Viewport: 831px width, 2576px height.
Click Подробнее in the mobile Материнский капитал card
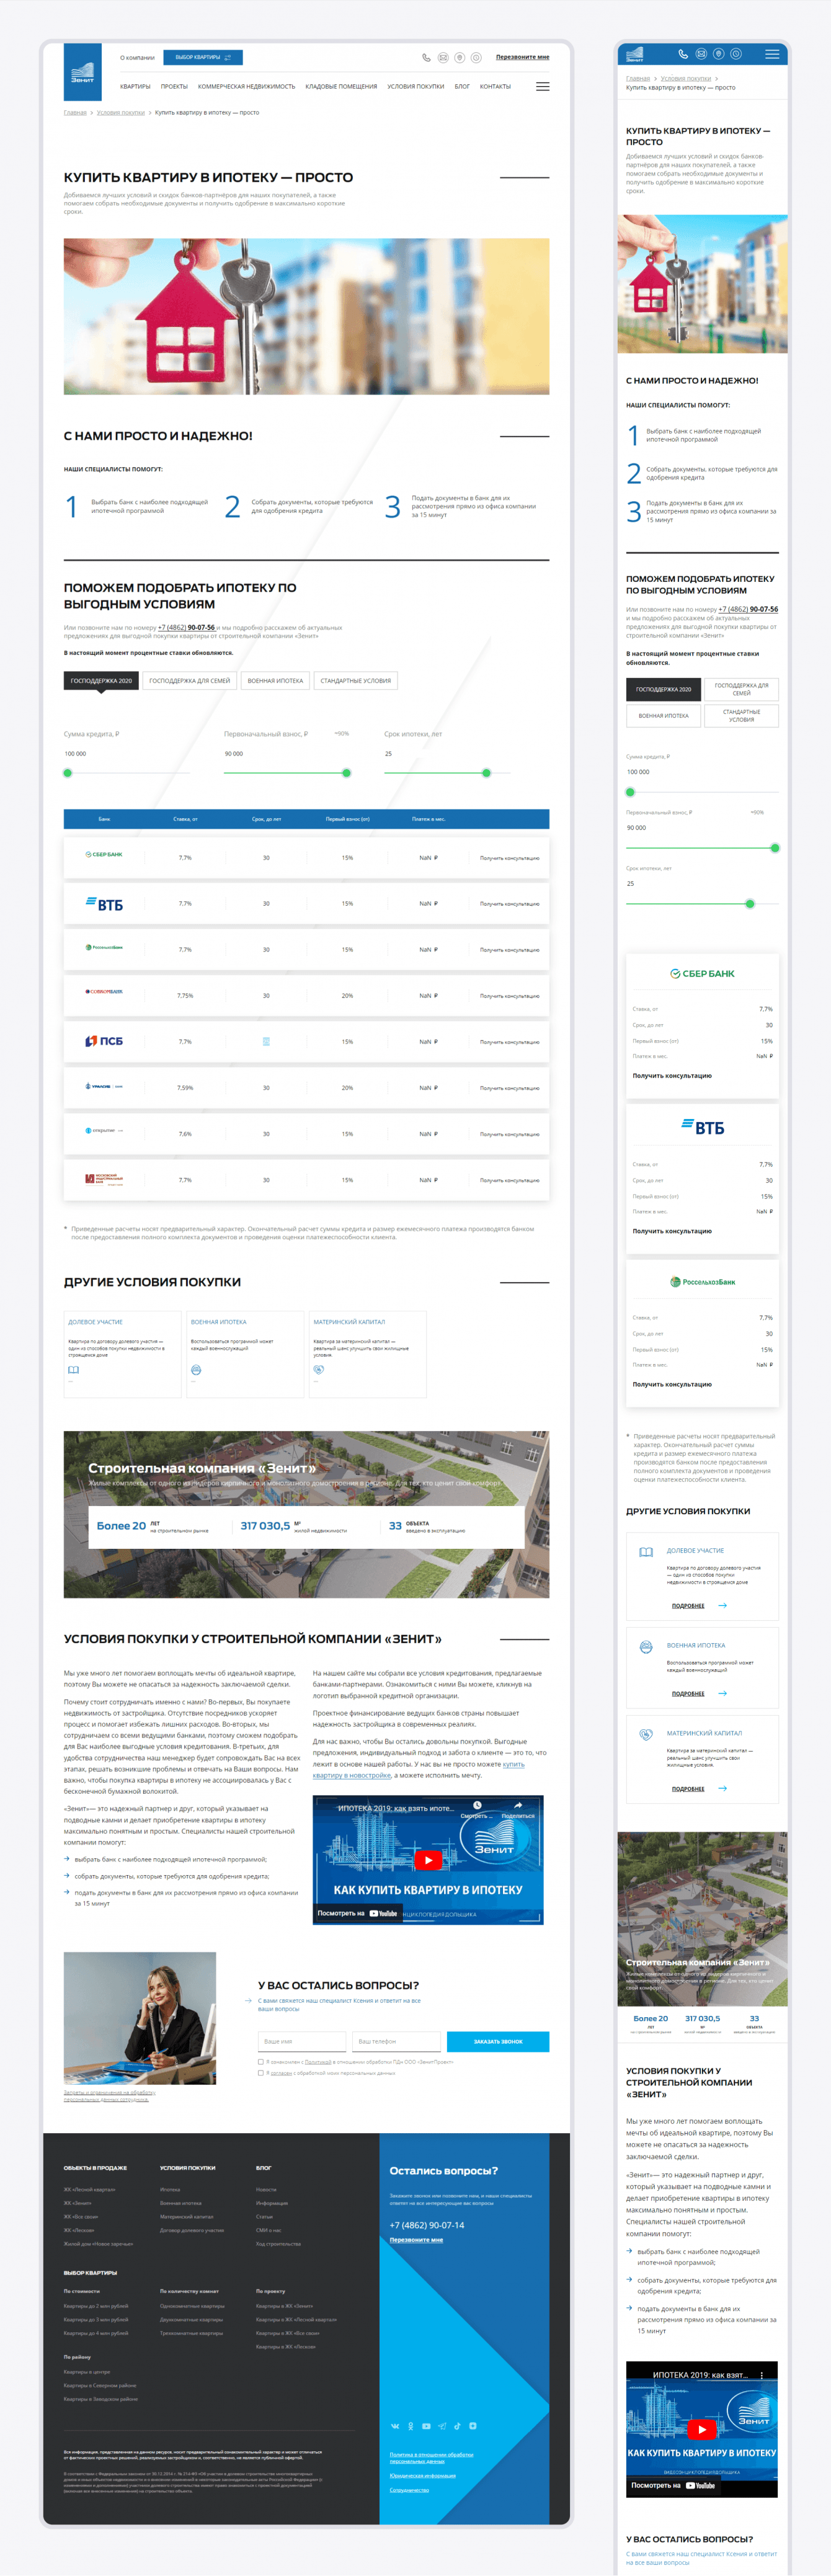click(x=688, y=1789)
